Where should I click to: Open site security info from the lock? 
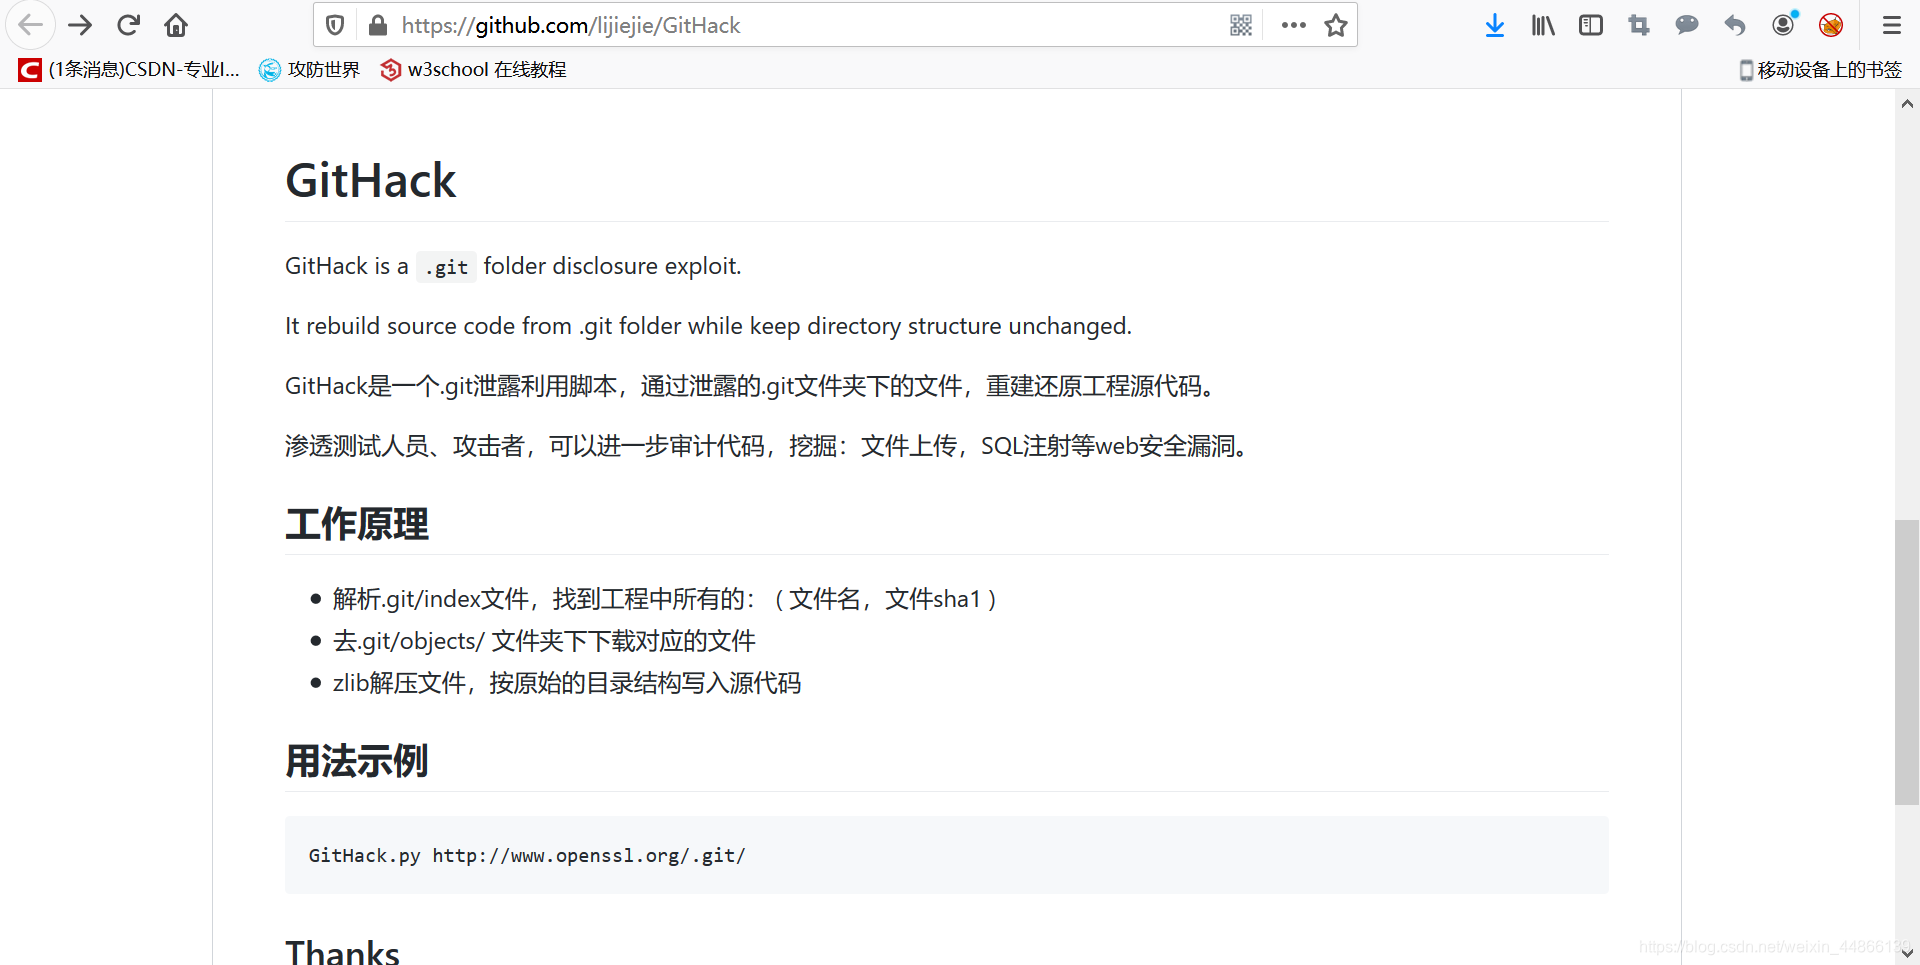click(x=378, y=25)
